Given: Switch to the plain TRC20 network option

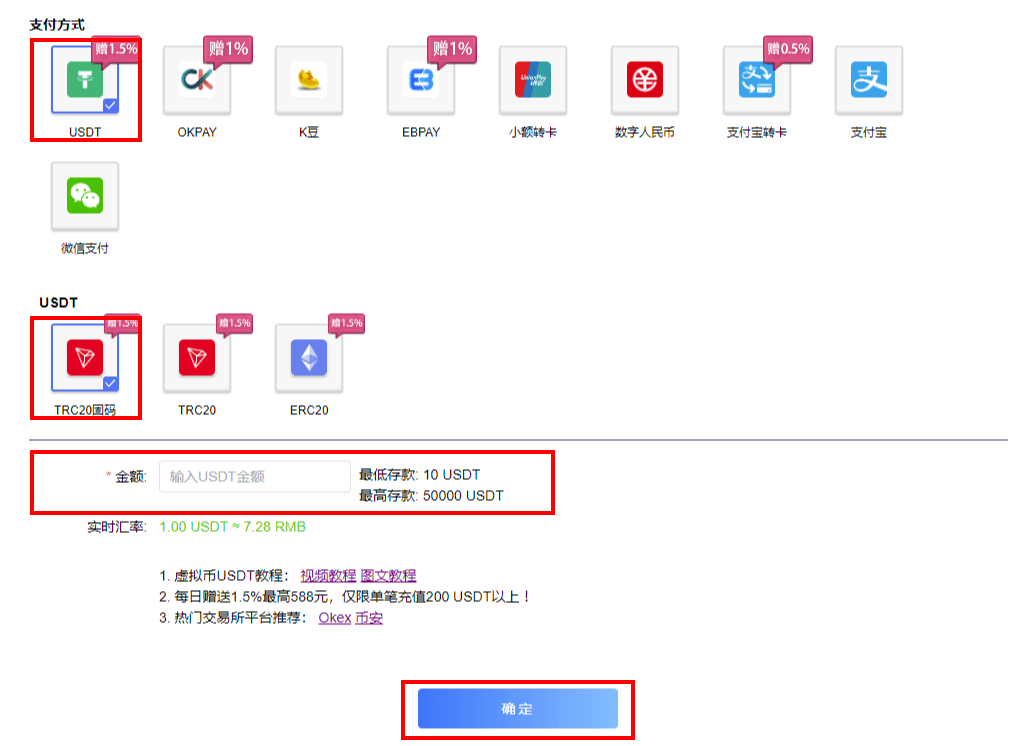Looking at the screenshot, I should [x=197, y=358].
